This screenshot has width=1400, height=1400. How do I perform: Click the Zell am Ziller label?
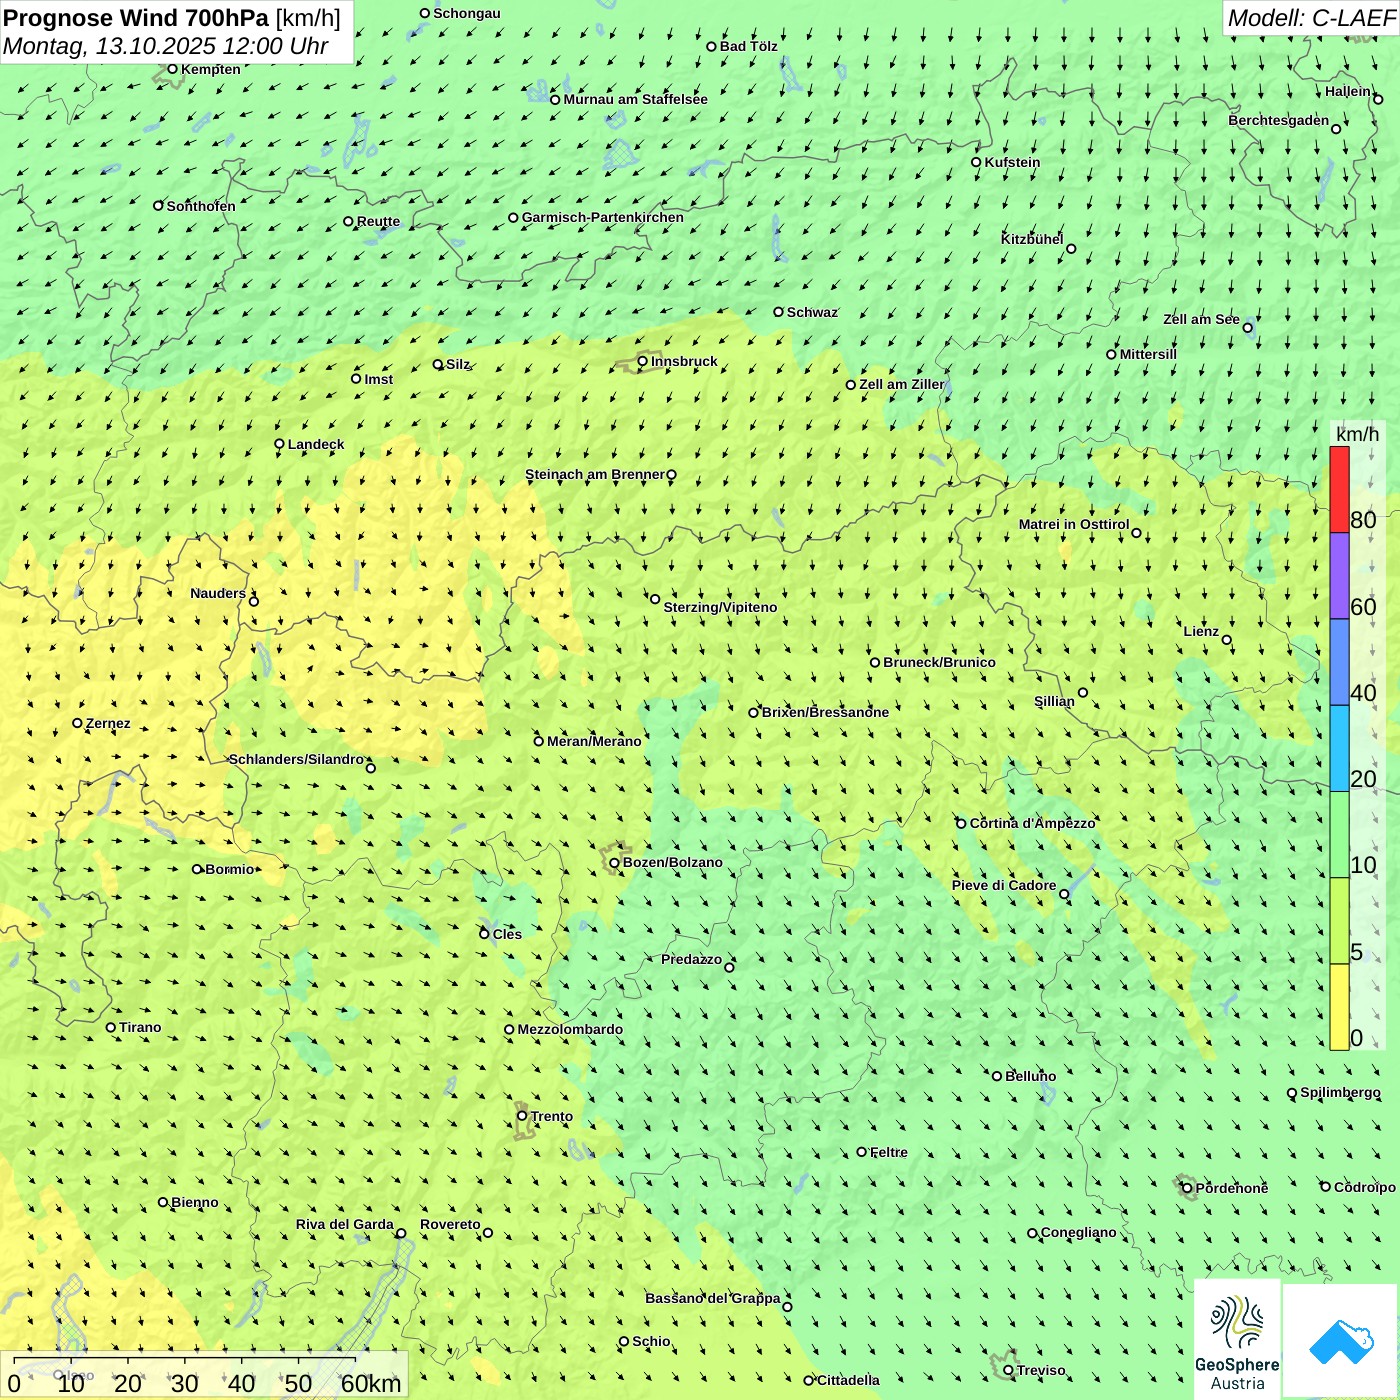tap(902, 384)
